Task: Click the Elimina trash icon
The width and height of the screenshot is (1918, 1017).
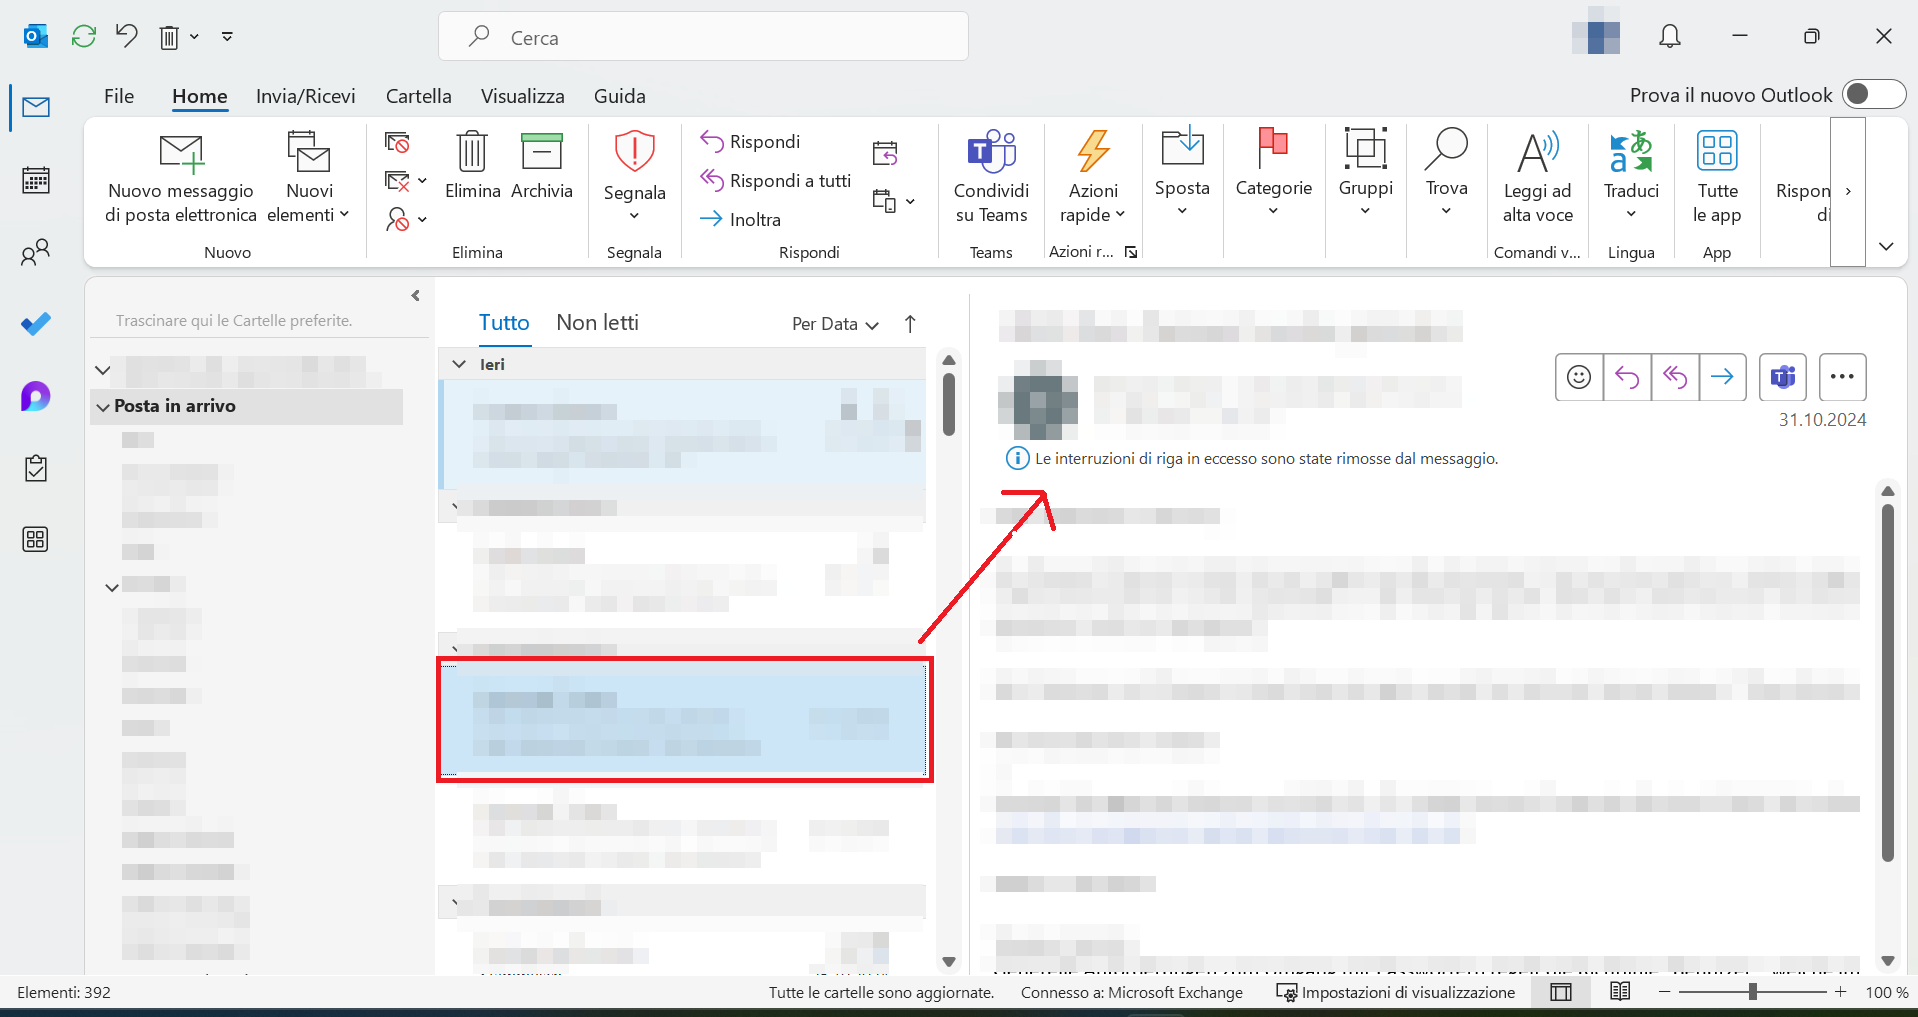Action: pos(472,153)
